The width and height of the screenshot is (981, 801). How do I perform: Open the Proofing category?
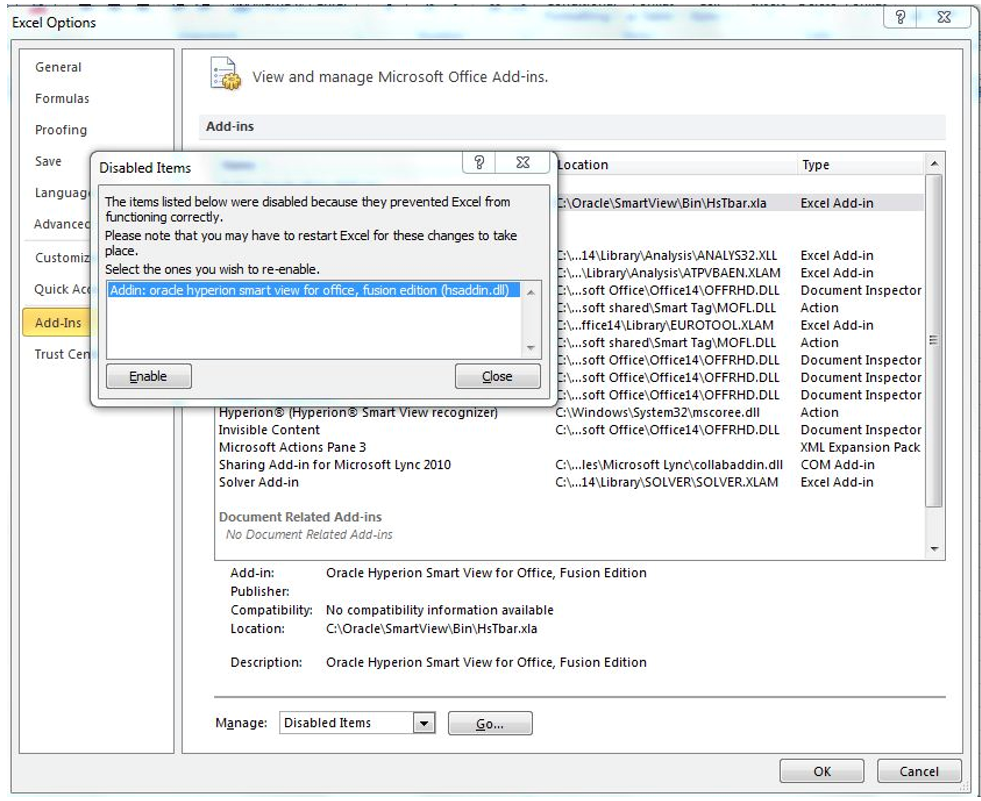pos(61,130)
